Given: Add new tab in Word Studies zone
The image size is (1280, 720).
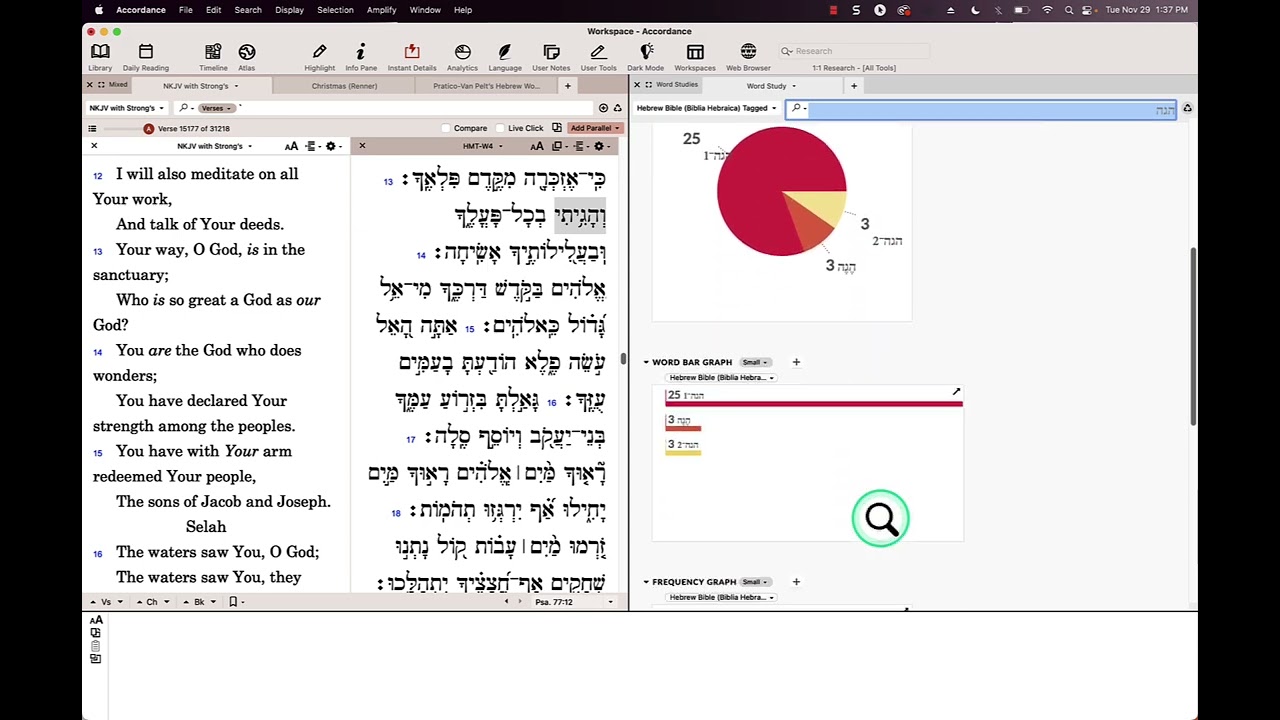Looking at the screenshot, I should (854, 86).
